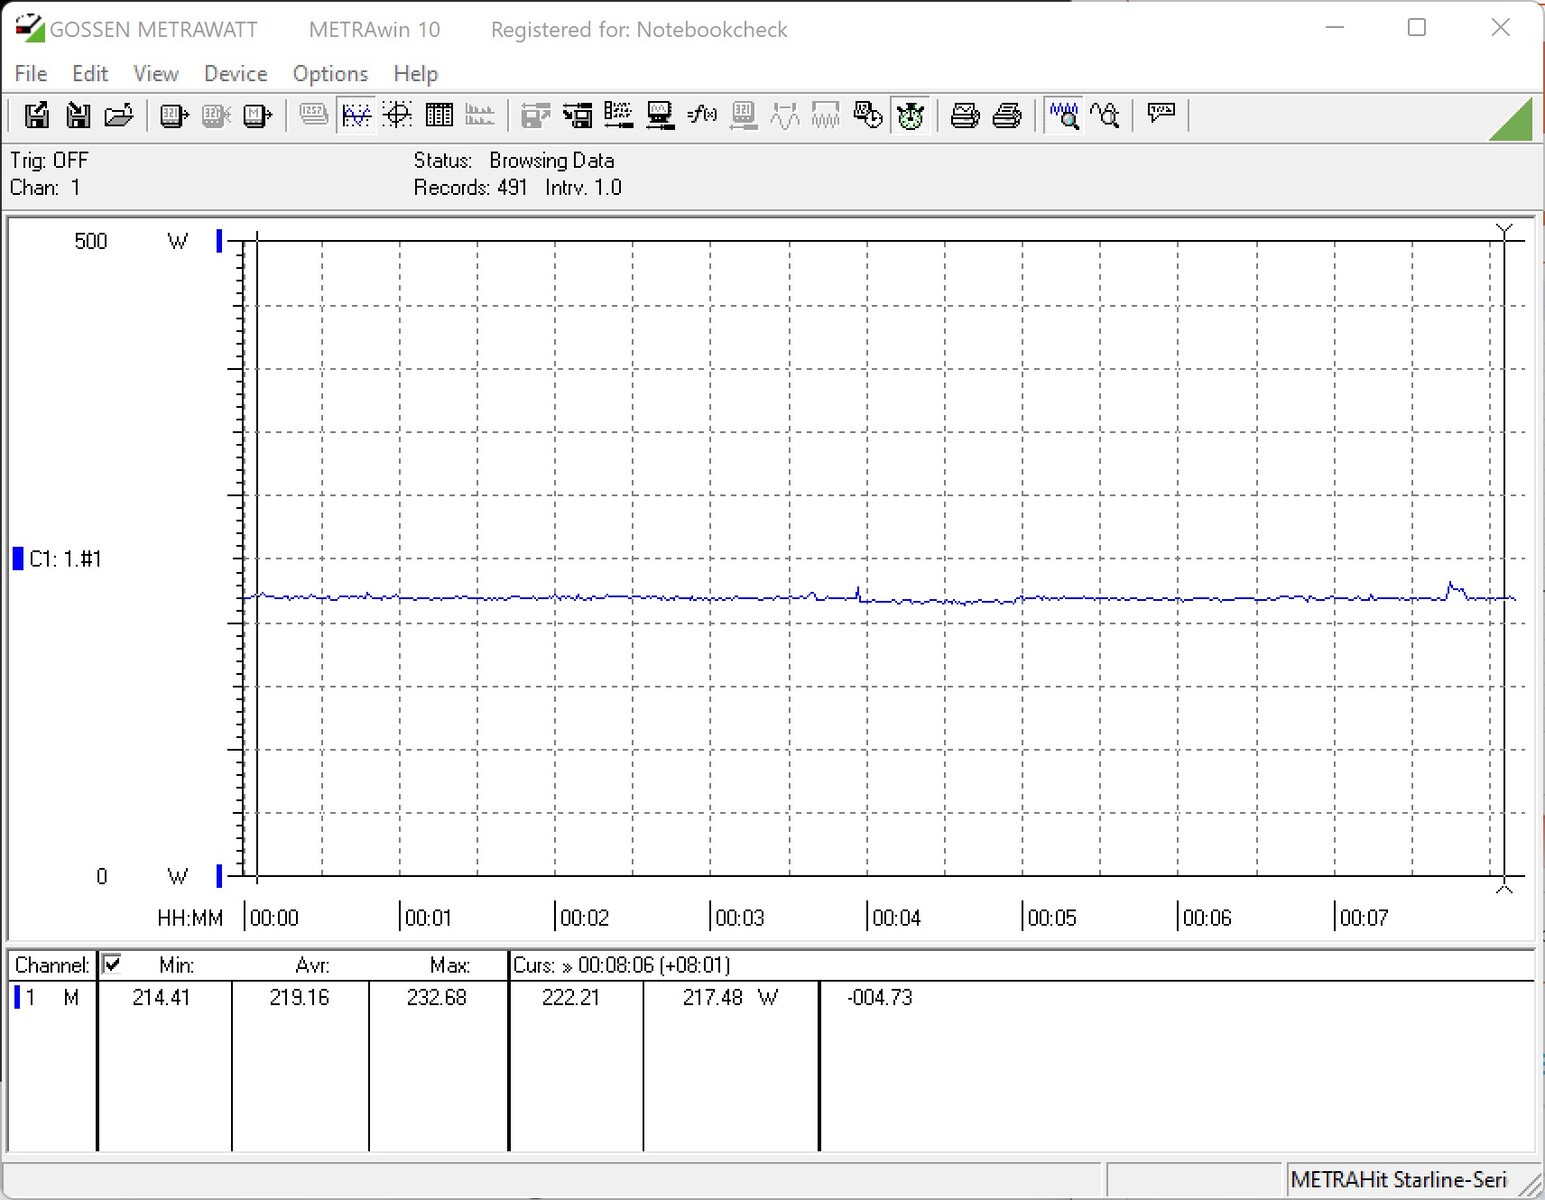The image size is (1545, 1200).
Task: Click the f(x) math function icon
Action: click(x=702, y=116)
